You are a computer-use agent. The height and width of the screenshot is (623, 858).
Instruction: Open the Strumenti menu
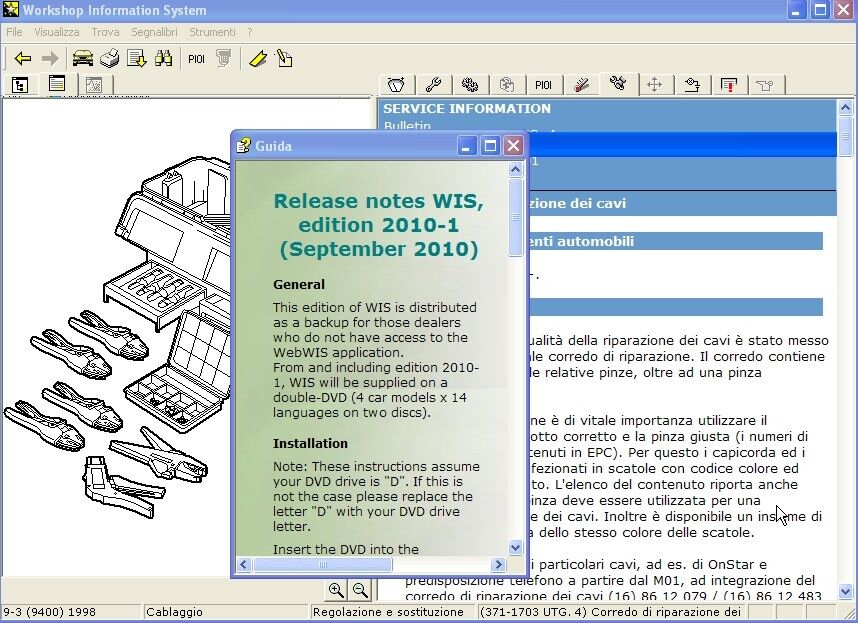pos(212,32)
